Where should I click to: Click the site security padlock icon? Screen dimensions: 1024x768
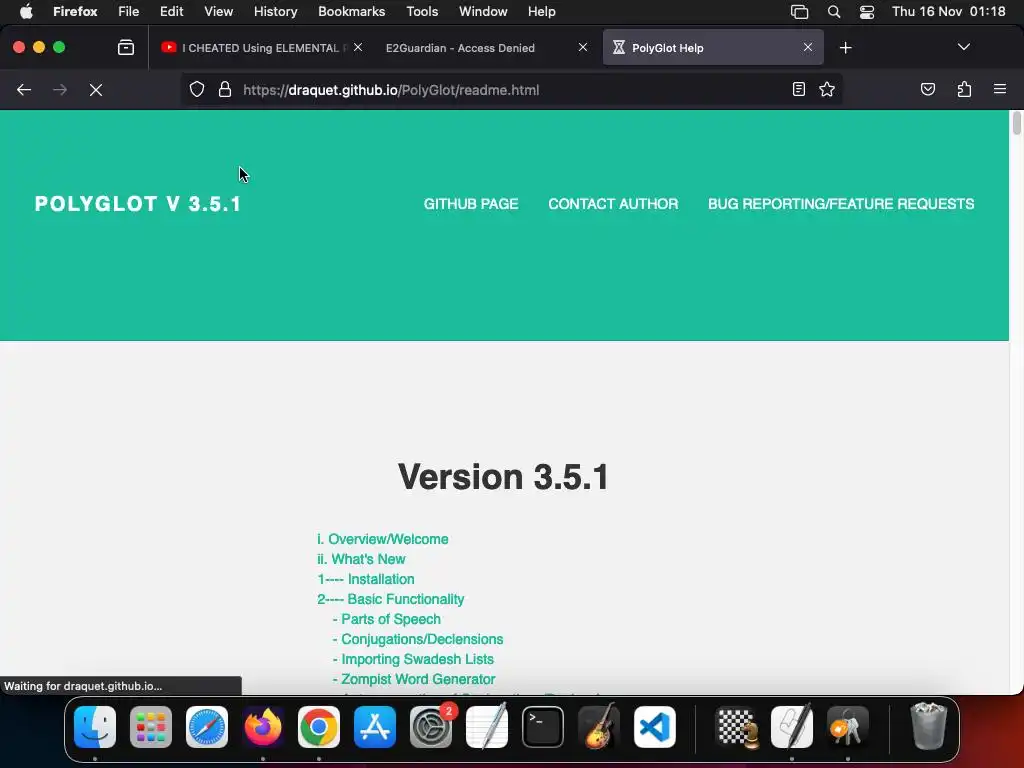(225, 89)
